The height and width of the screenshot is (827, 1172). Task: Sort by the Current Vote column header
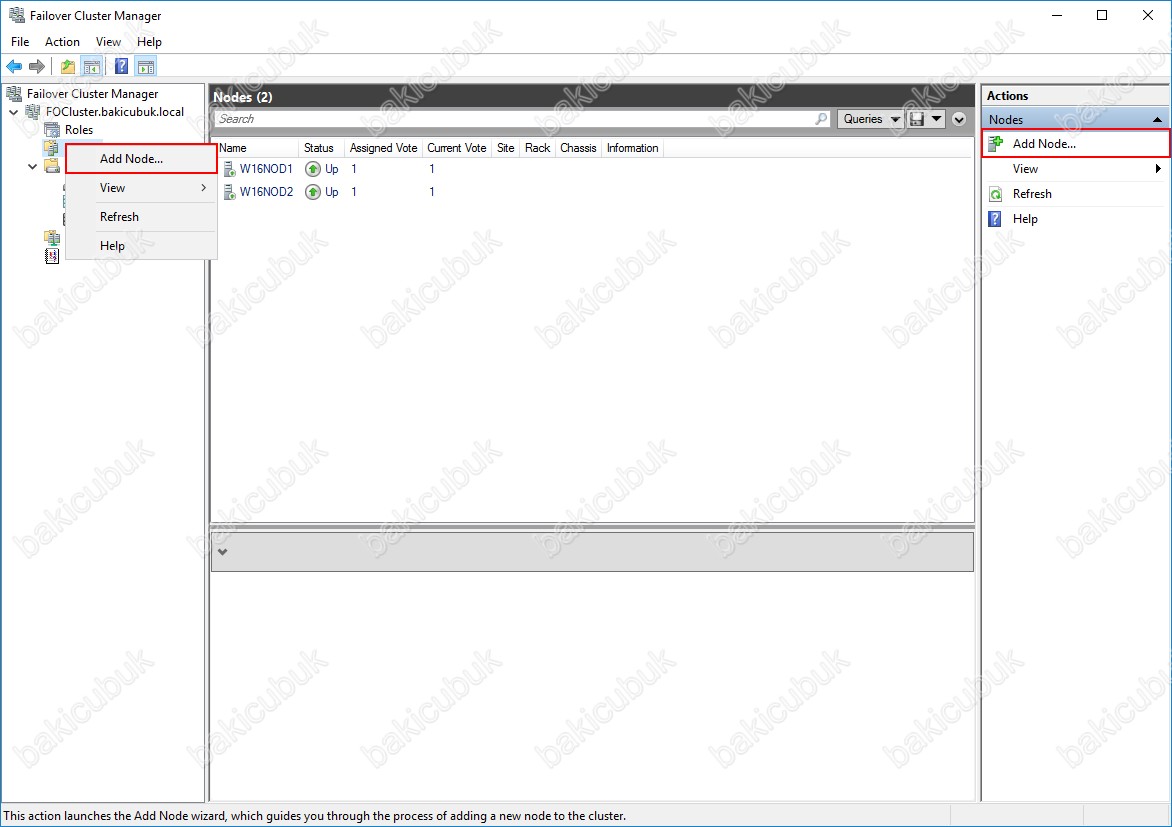point(457,148)
